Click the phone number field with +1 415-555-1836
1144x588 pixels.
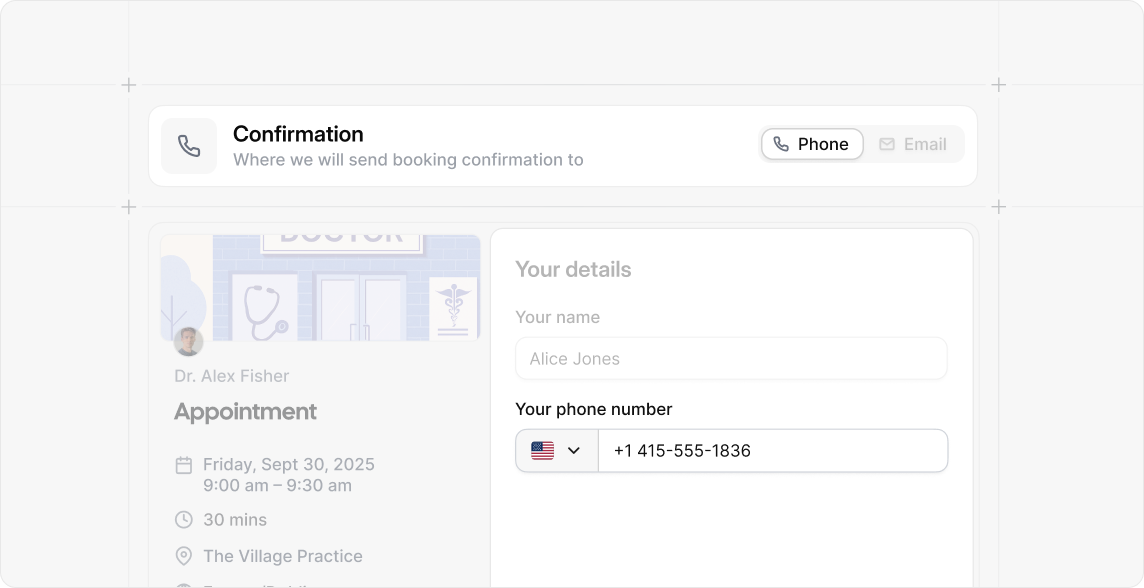coord(773,451)
